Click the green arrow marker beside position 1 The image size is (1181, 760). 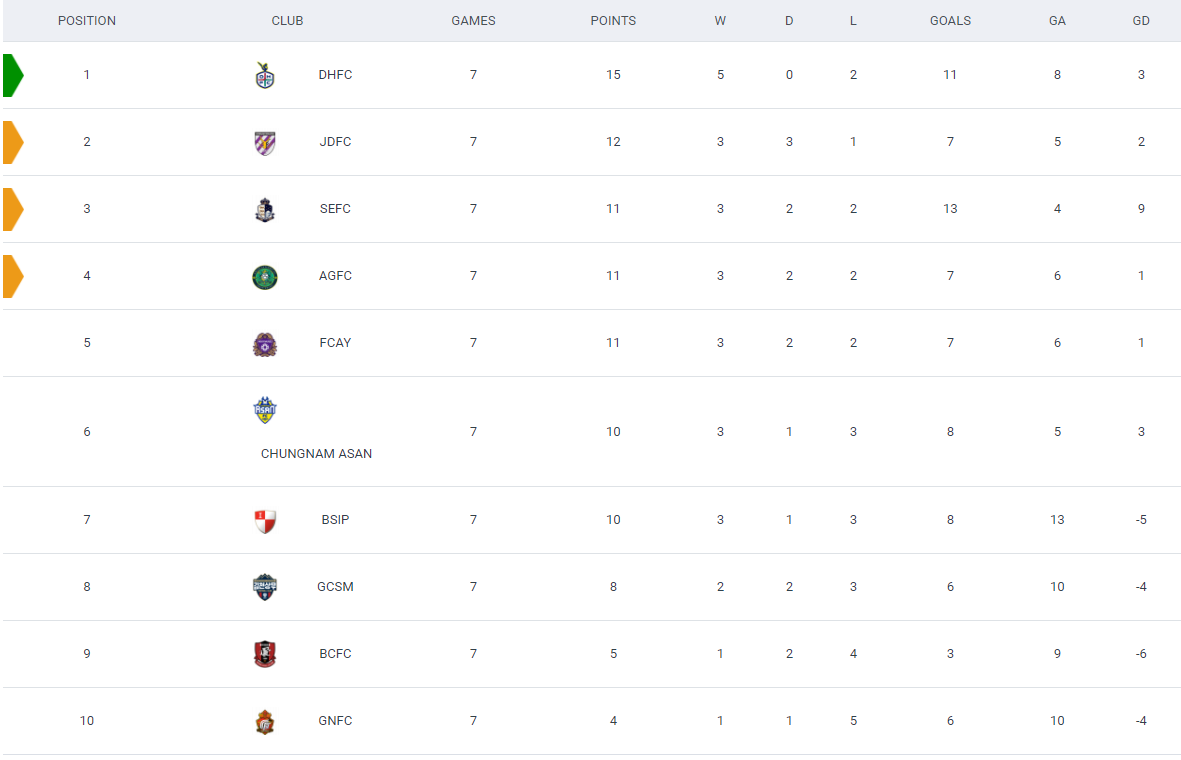pyautogui.click(x=14, y=75)
